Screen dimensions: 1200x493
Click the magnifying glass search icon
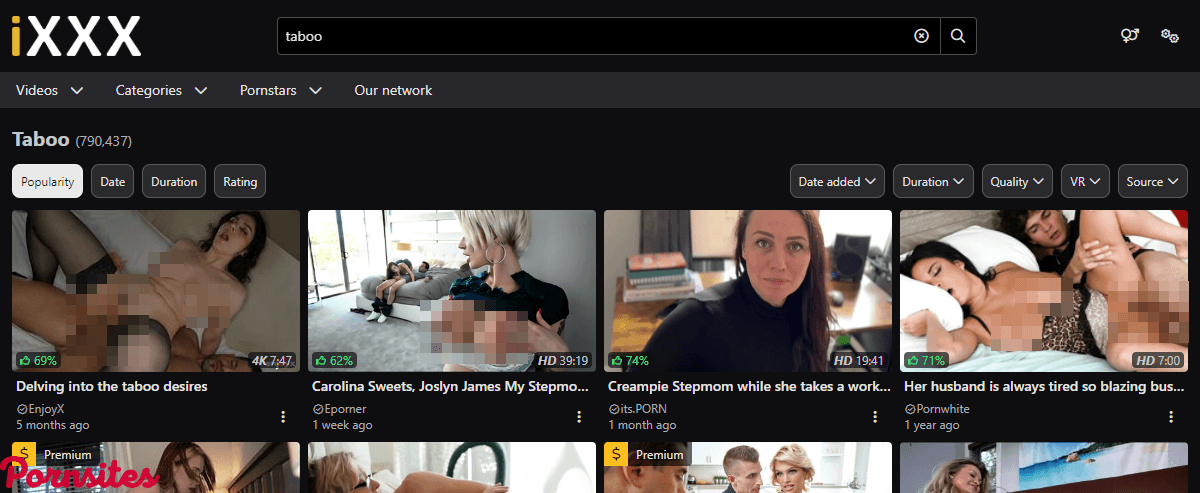click(958, 36)
